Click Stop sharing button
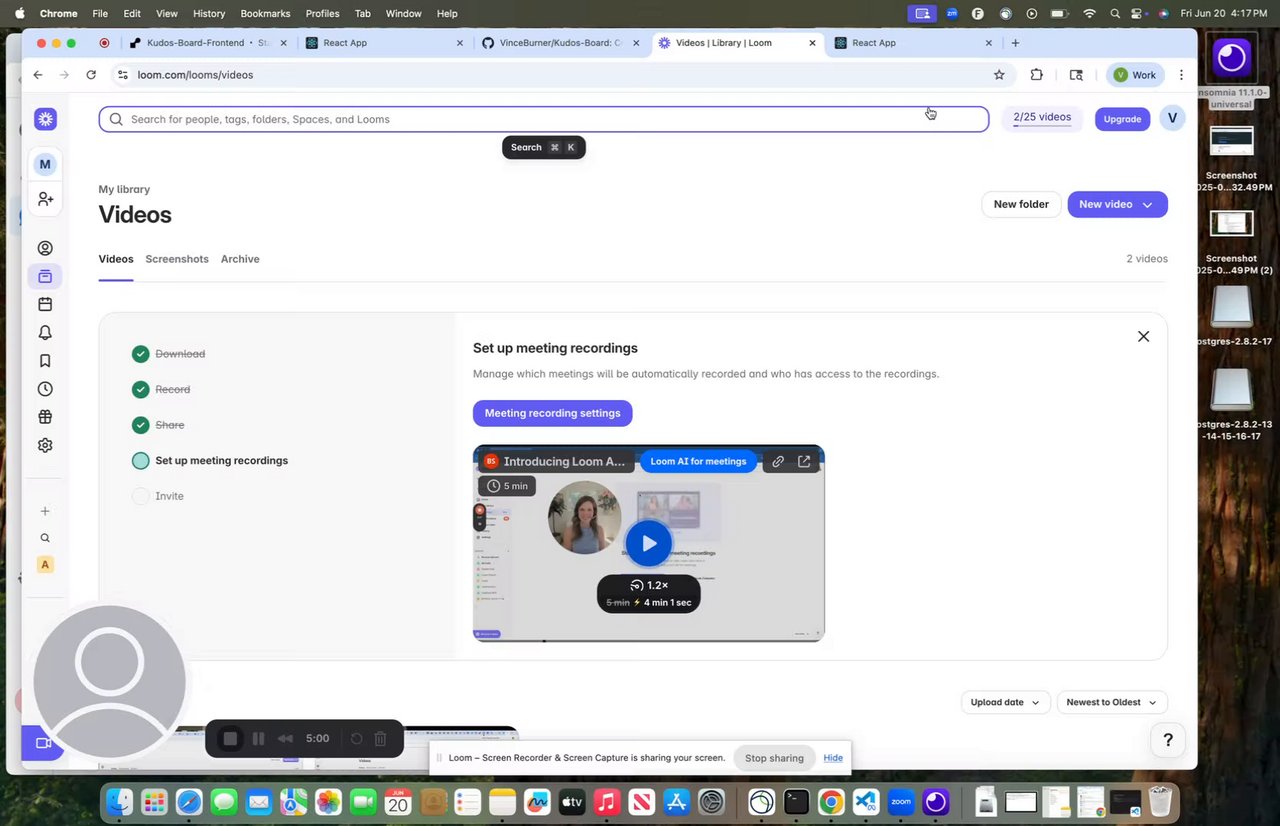 pyautogui.click(x=774, y=758)
